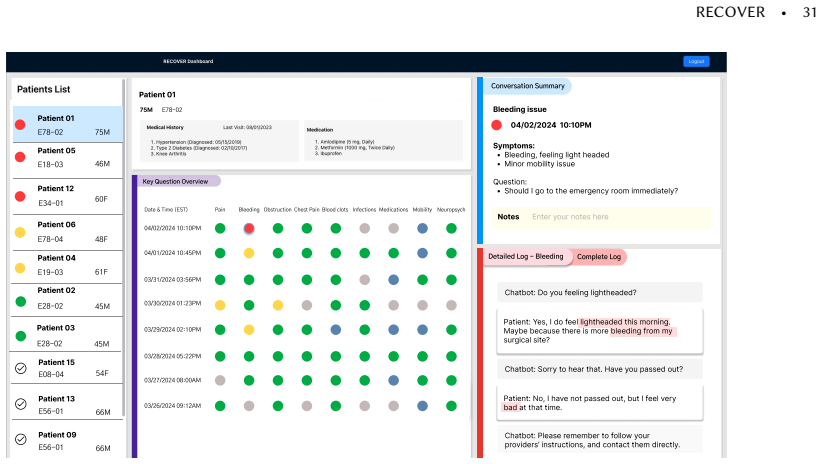Open the Complete Log tab
Image resolution: width=822 pixels, height=464 pixels.
click(x=599, y=256)
